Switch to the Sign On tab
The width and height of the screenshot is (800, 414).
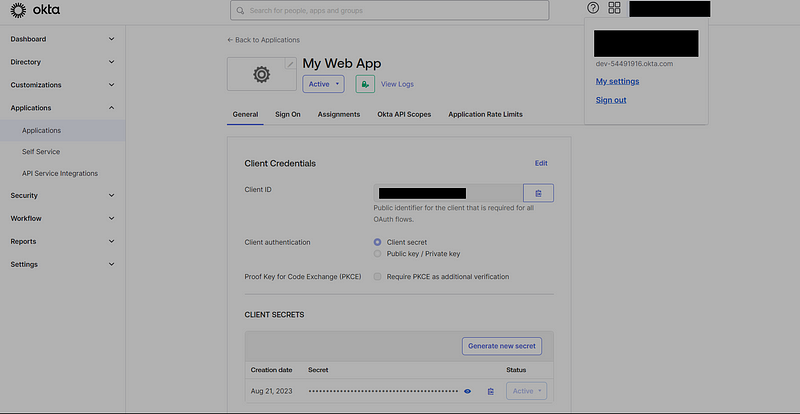288,114
